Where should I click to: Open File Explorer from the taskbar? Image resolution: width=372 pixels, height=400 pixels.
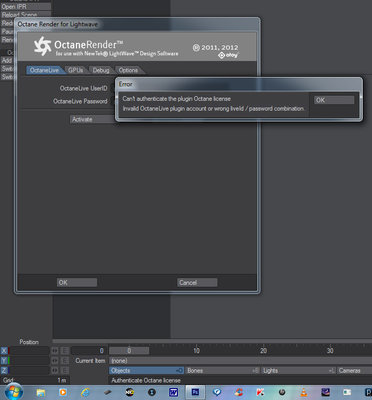pos(41,393)
